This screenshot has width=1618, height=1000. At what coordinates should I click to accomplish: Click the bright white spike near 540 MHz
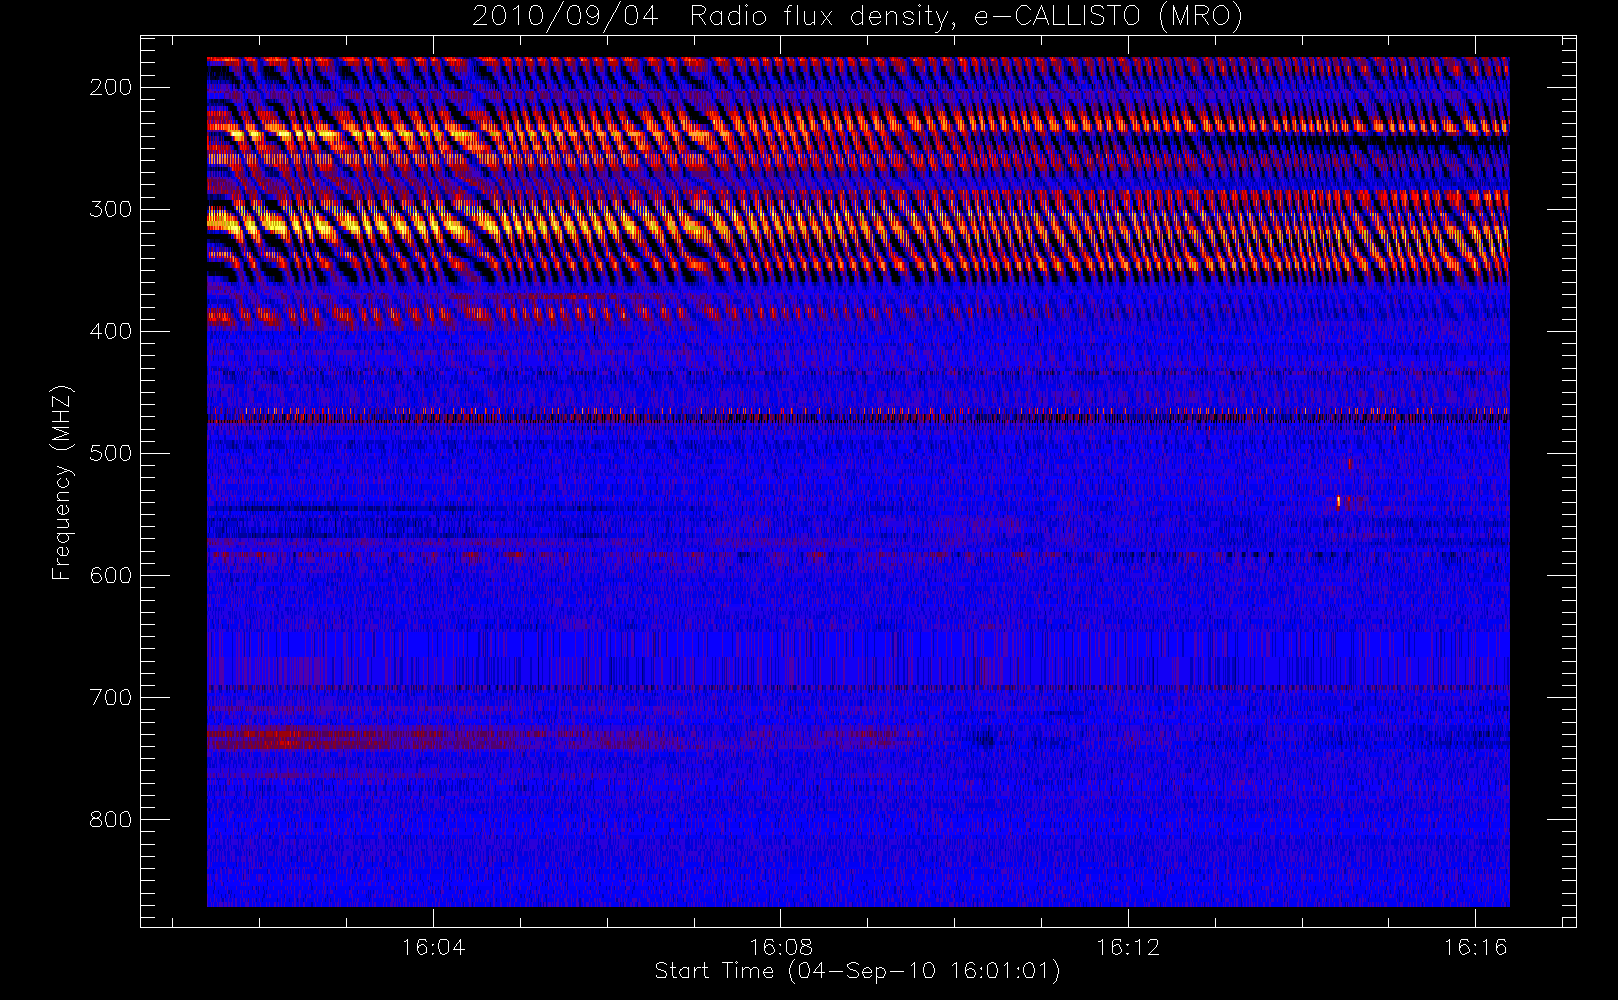click(1338, 501)
